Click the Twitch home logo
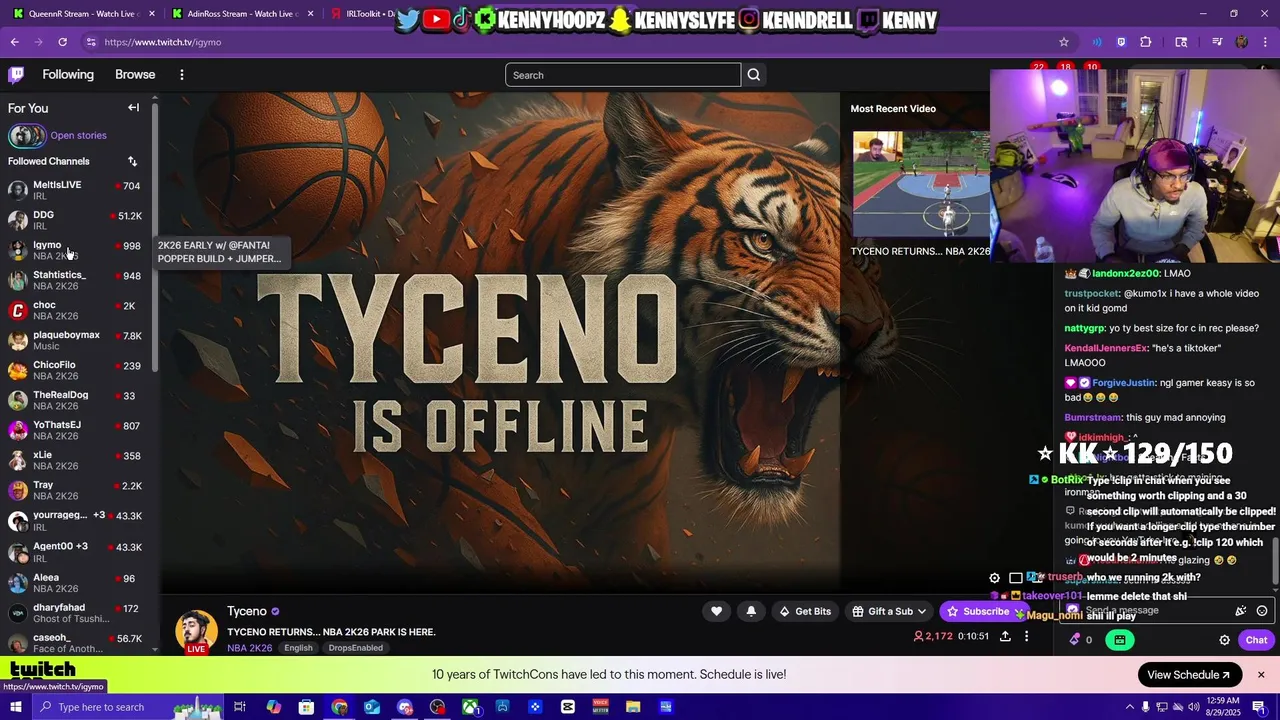Viewport: 1280px width, 720px height. pyautogui.click(x=16, y=75)
